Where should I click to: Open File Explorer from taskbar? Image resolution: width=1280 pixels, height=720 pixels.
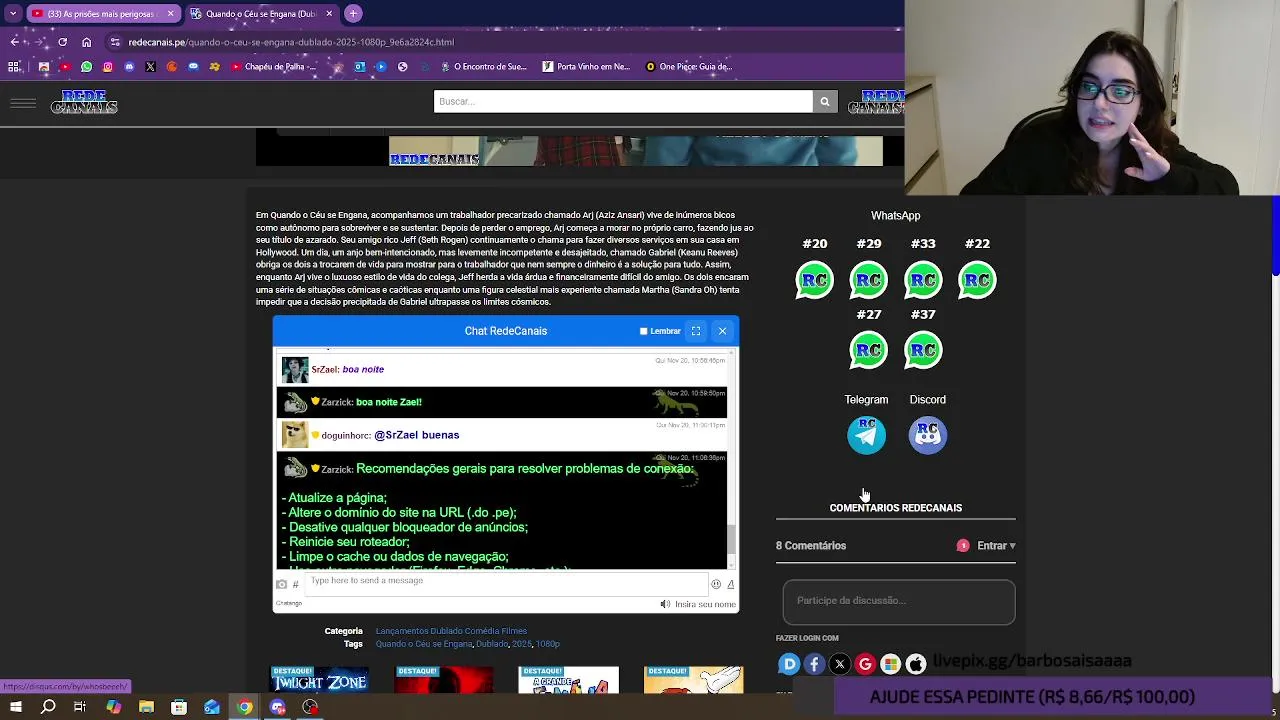146,707
